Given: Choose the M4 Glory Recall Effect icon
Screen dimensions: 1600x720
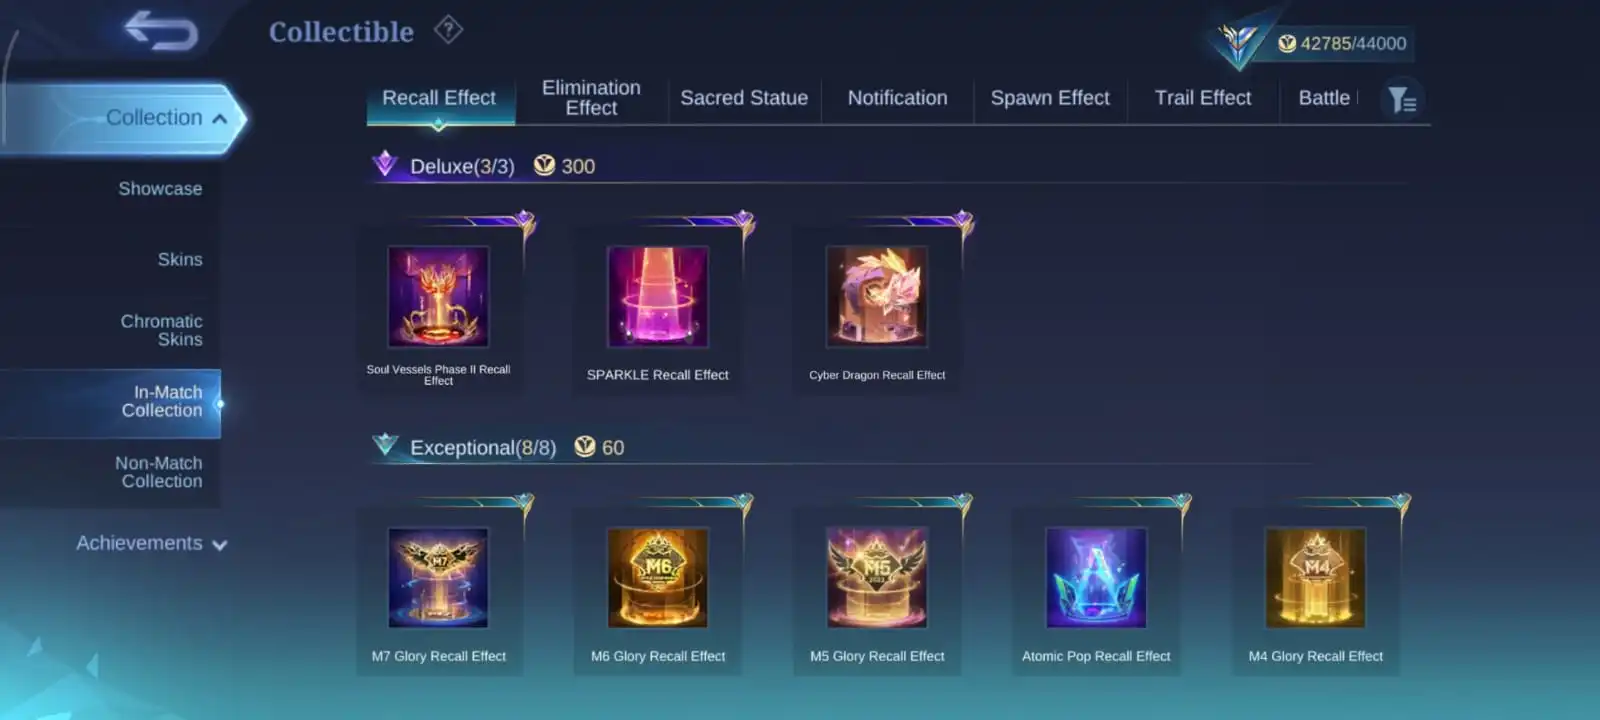Looking at the screenshot, I should (x=1316, y=578).
